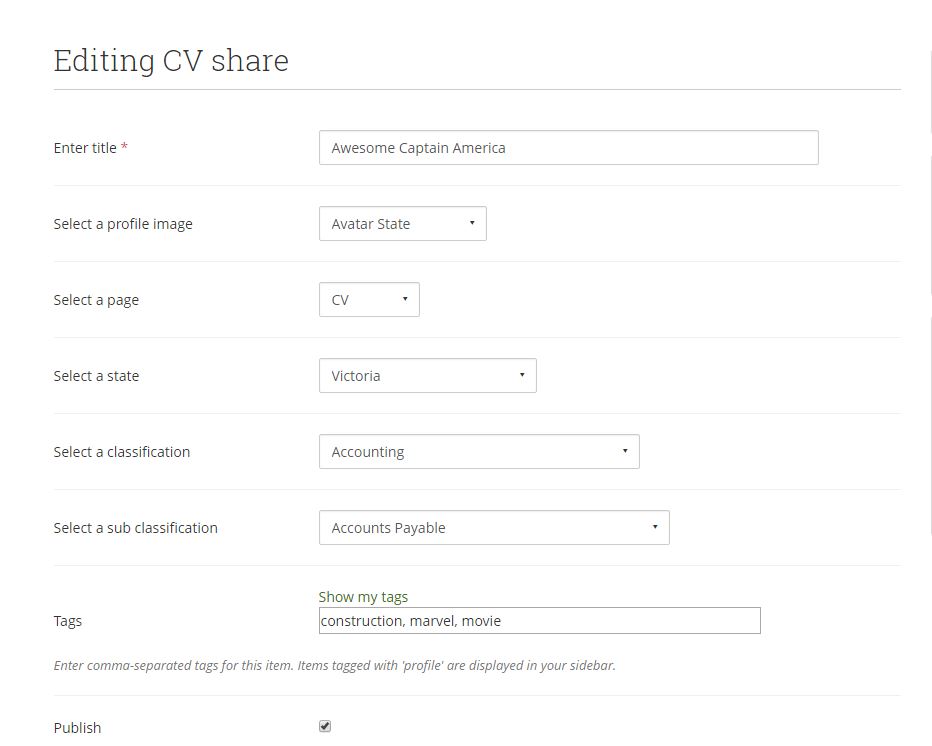Click the 'Select a profile image' label
The height and width of the screenshot is (746, 932).
pos(123,224)
